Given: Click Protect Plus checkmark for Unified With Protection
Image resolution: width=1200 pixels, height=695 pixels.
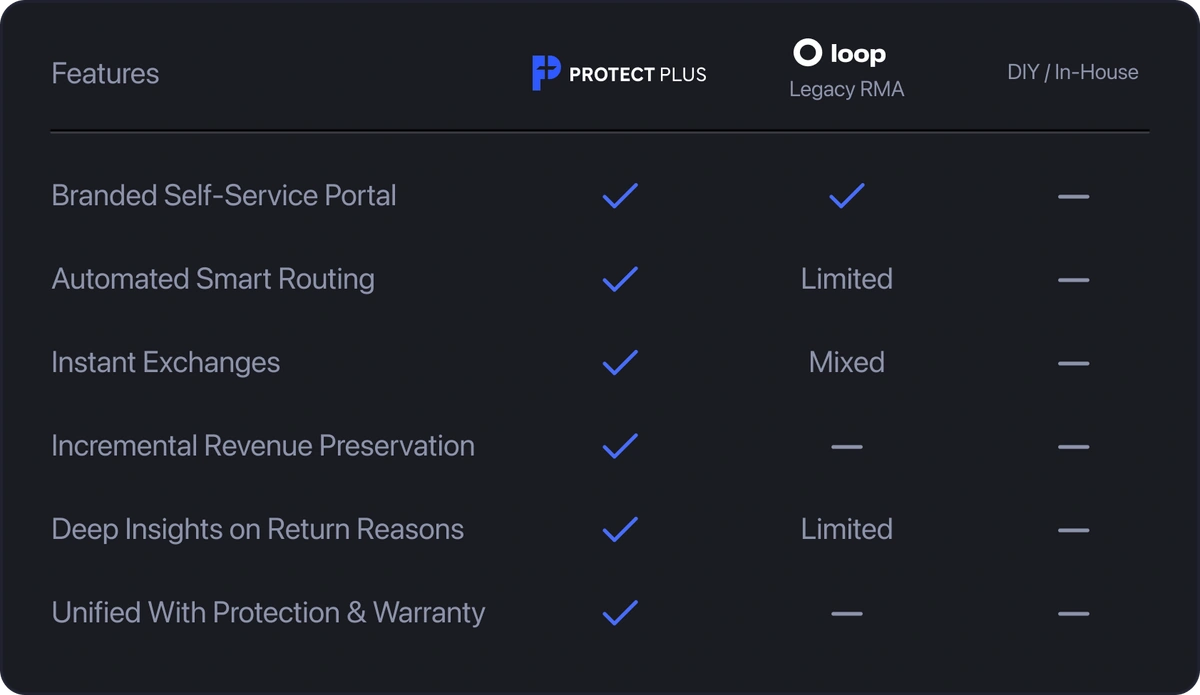Looking at the screenshot, I should pos(620,612).
